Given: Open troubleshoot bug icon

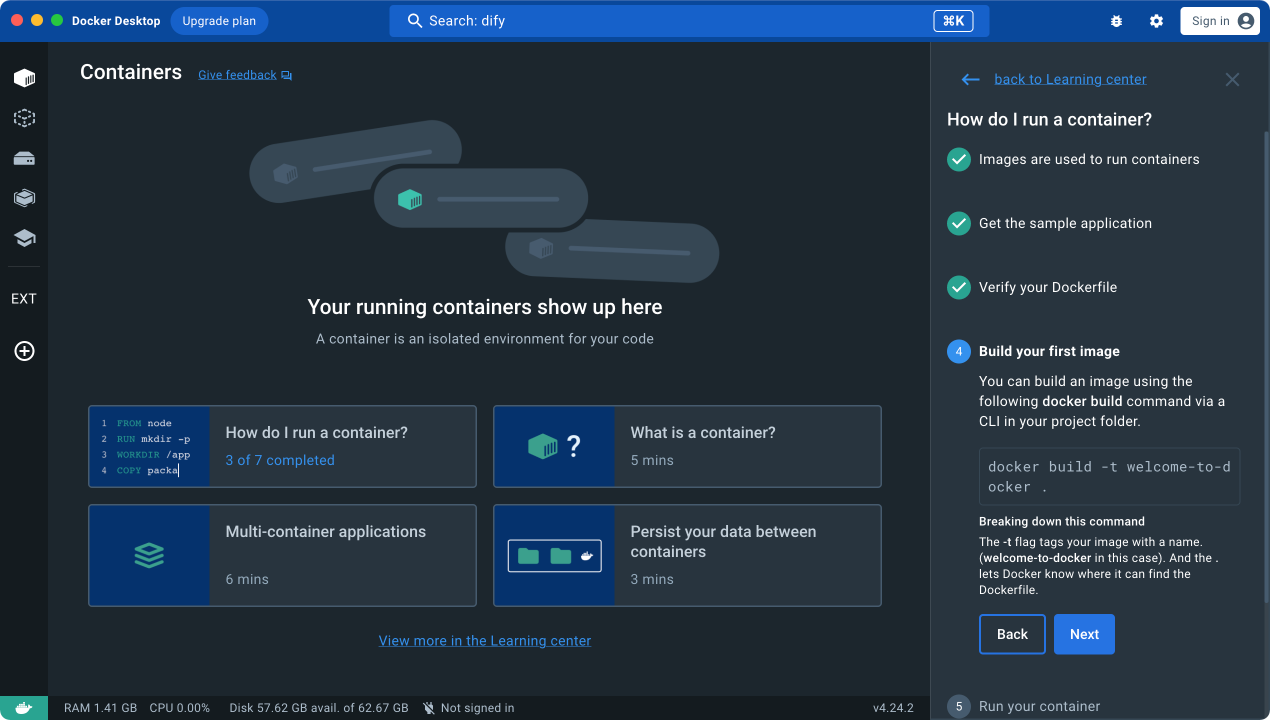Looking at the screenshot, I should 1116,21.
